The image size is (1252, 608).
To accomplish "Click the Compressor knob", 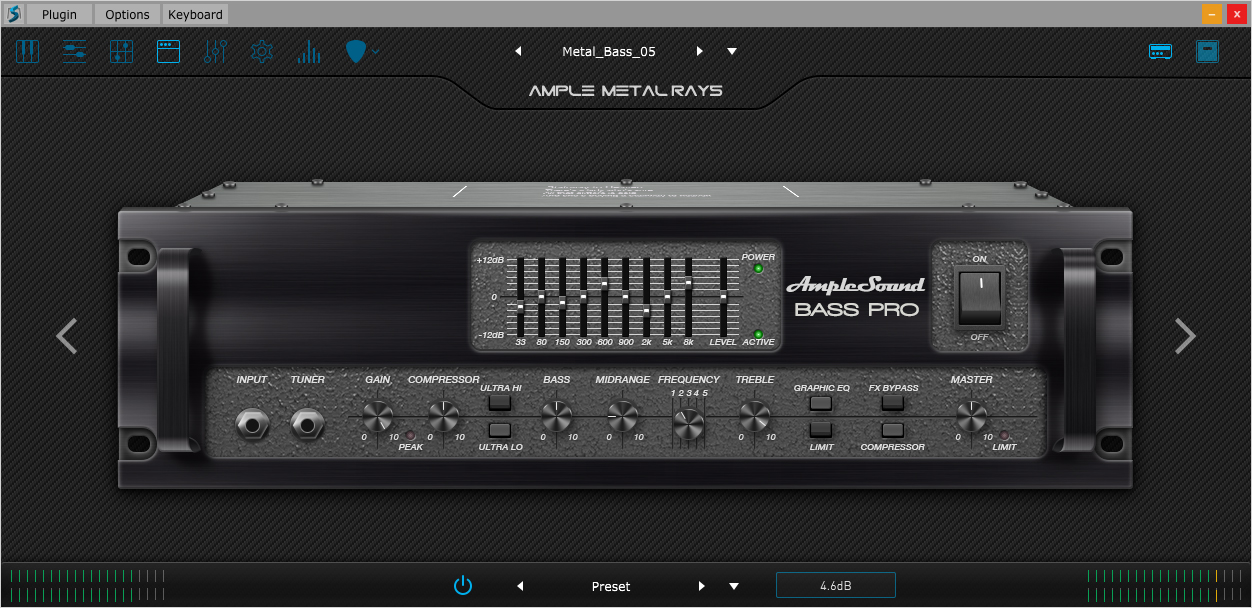I will coord(443,415).
